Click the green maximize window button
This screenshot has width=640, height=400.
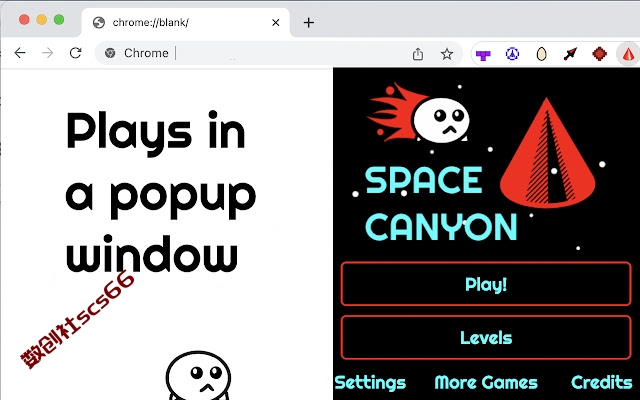click(x=59, y=20)
